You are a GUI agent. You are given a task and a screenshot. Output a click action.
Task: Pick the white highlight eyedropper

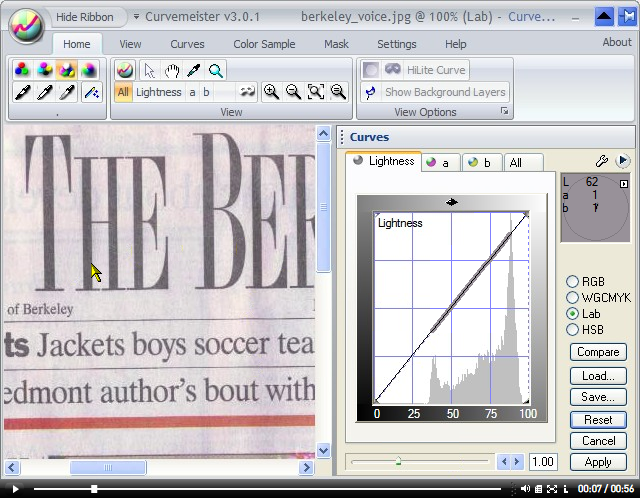(x=45, y=92)
